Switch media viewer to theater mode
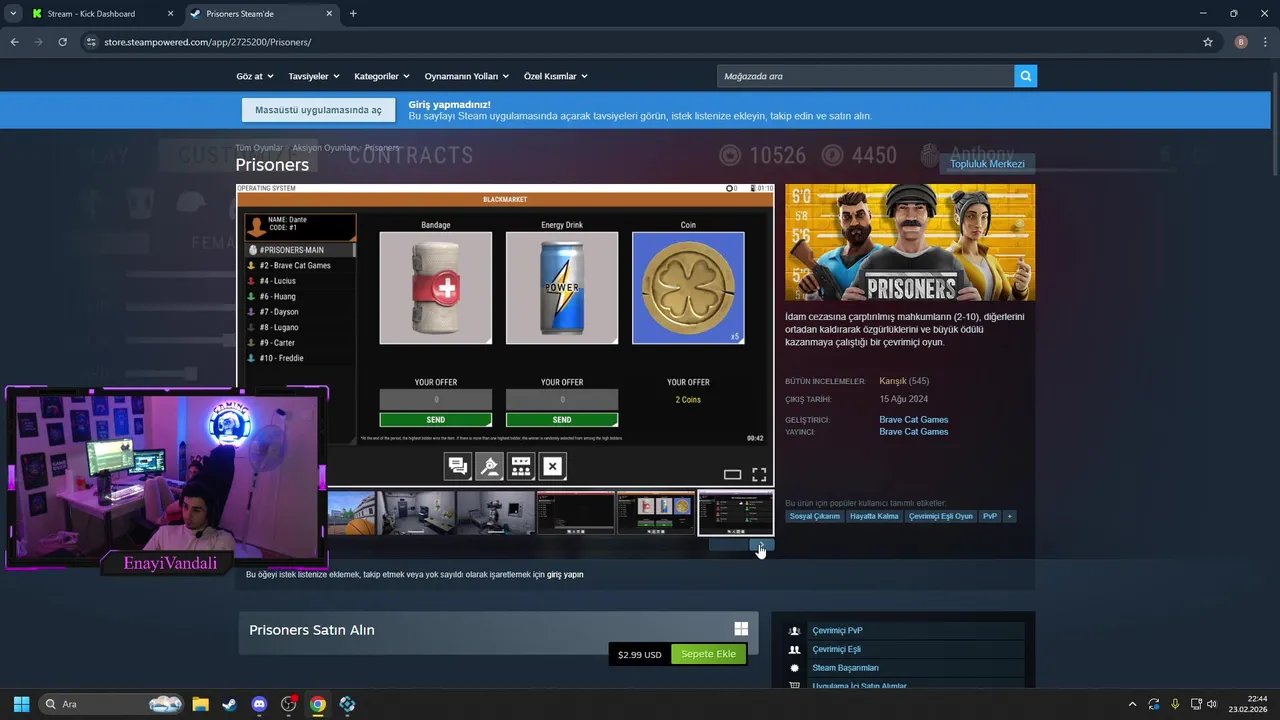This screenshot has height=720, width=1280. 732,475
